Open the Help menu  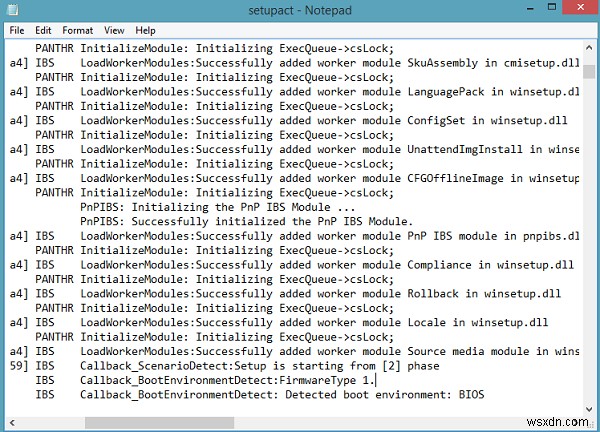point(146,30)
